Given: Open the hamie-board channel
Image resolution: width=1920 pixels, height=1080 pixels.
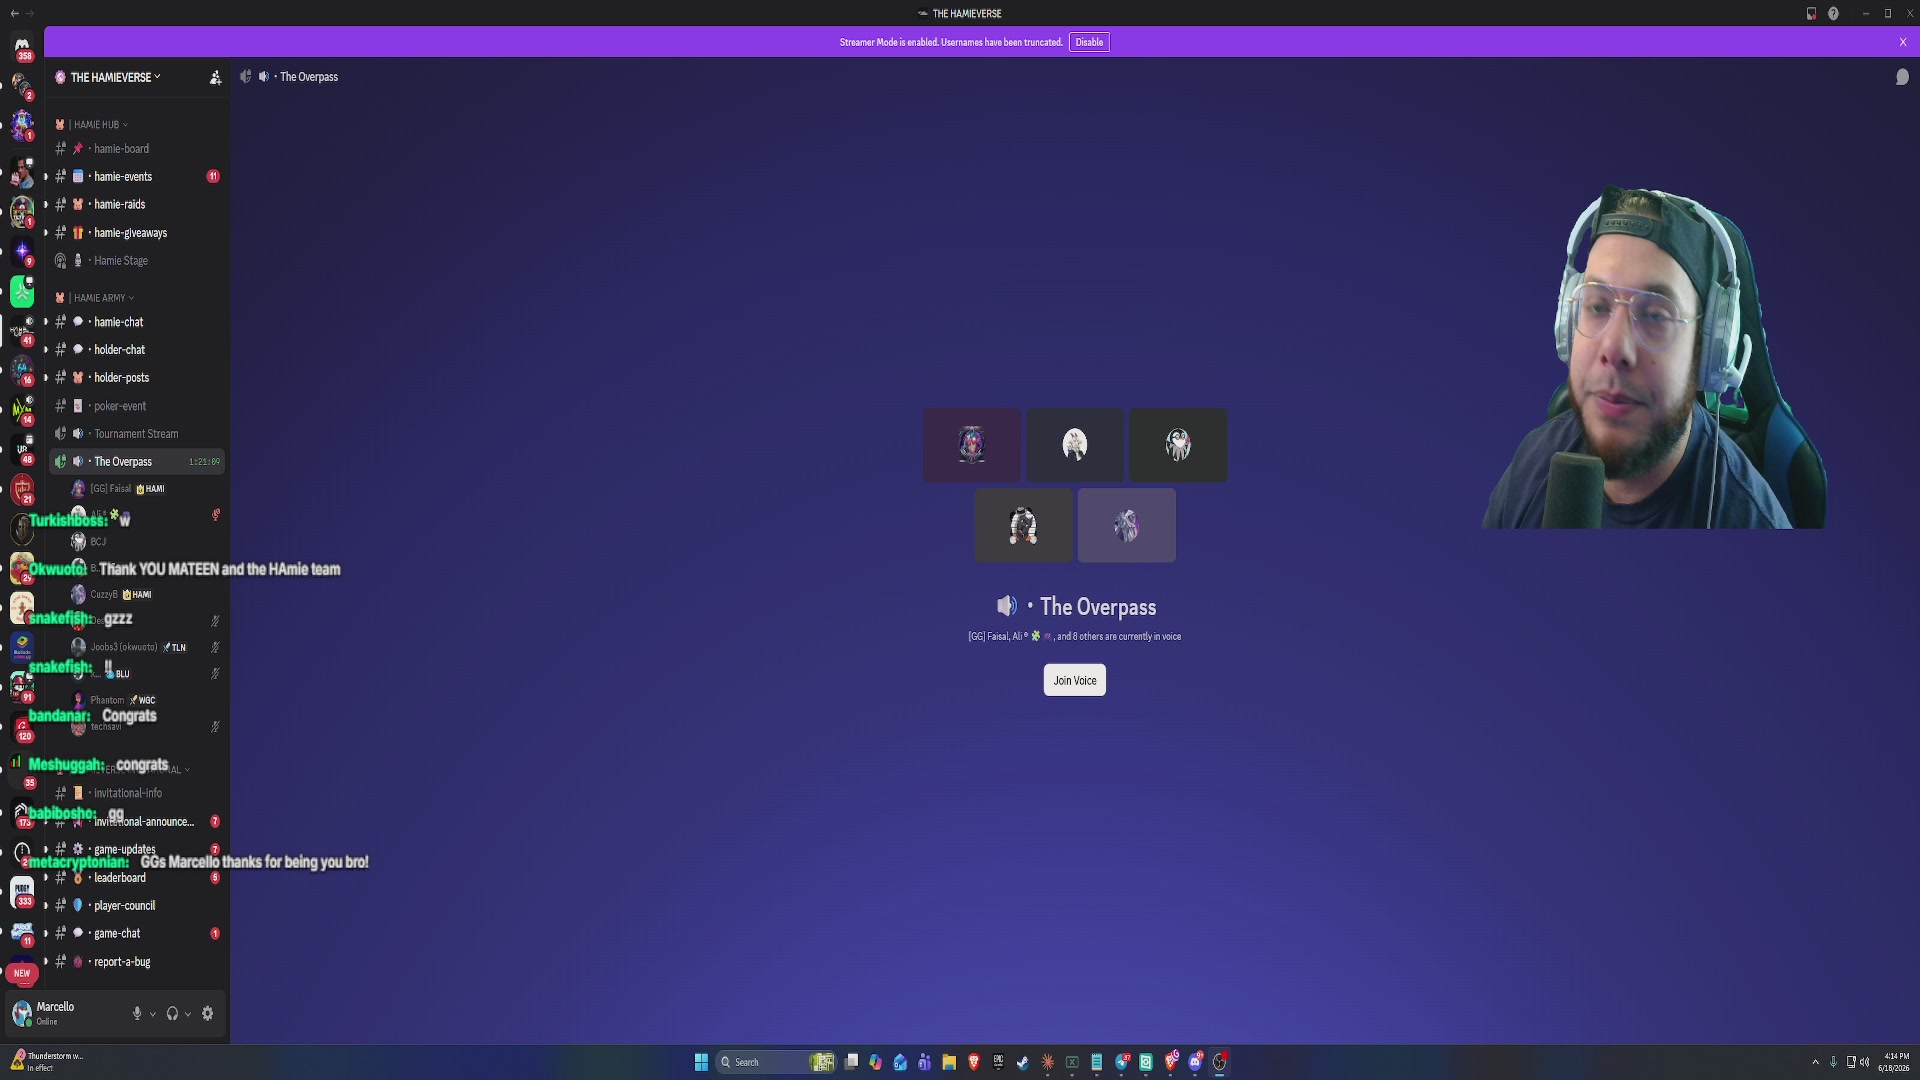Looking at the screenshot, I should [137, 148].
